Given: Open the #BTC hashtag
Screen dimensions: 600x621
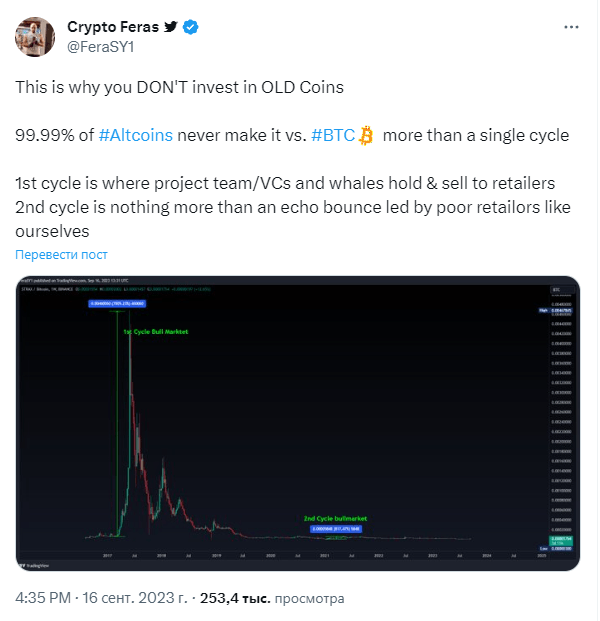Looking at the screenshot, I should pyautogui.click(x=332, y=135).
